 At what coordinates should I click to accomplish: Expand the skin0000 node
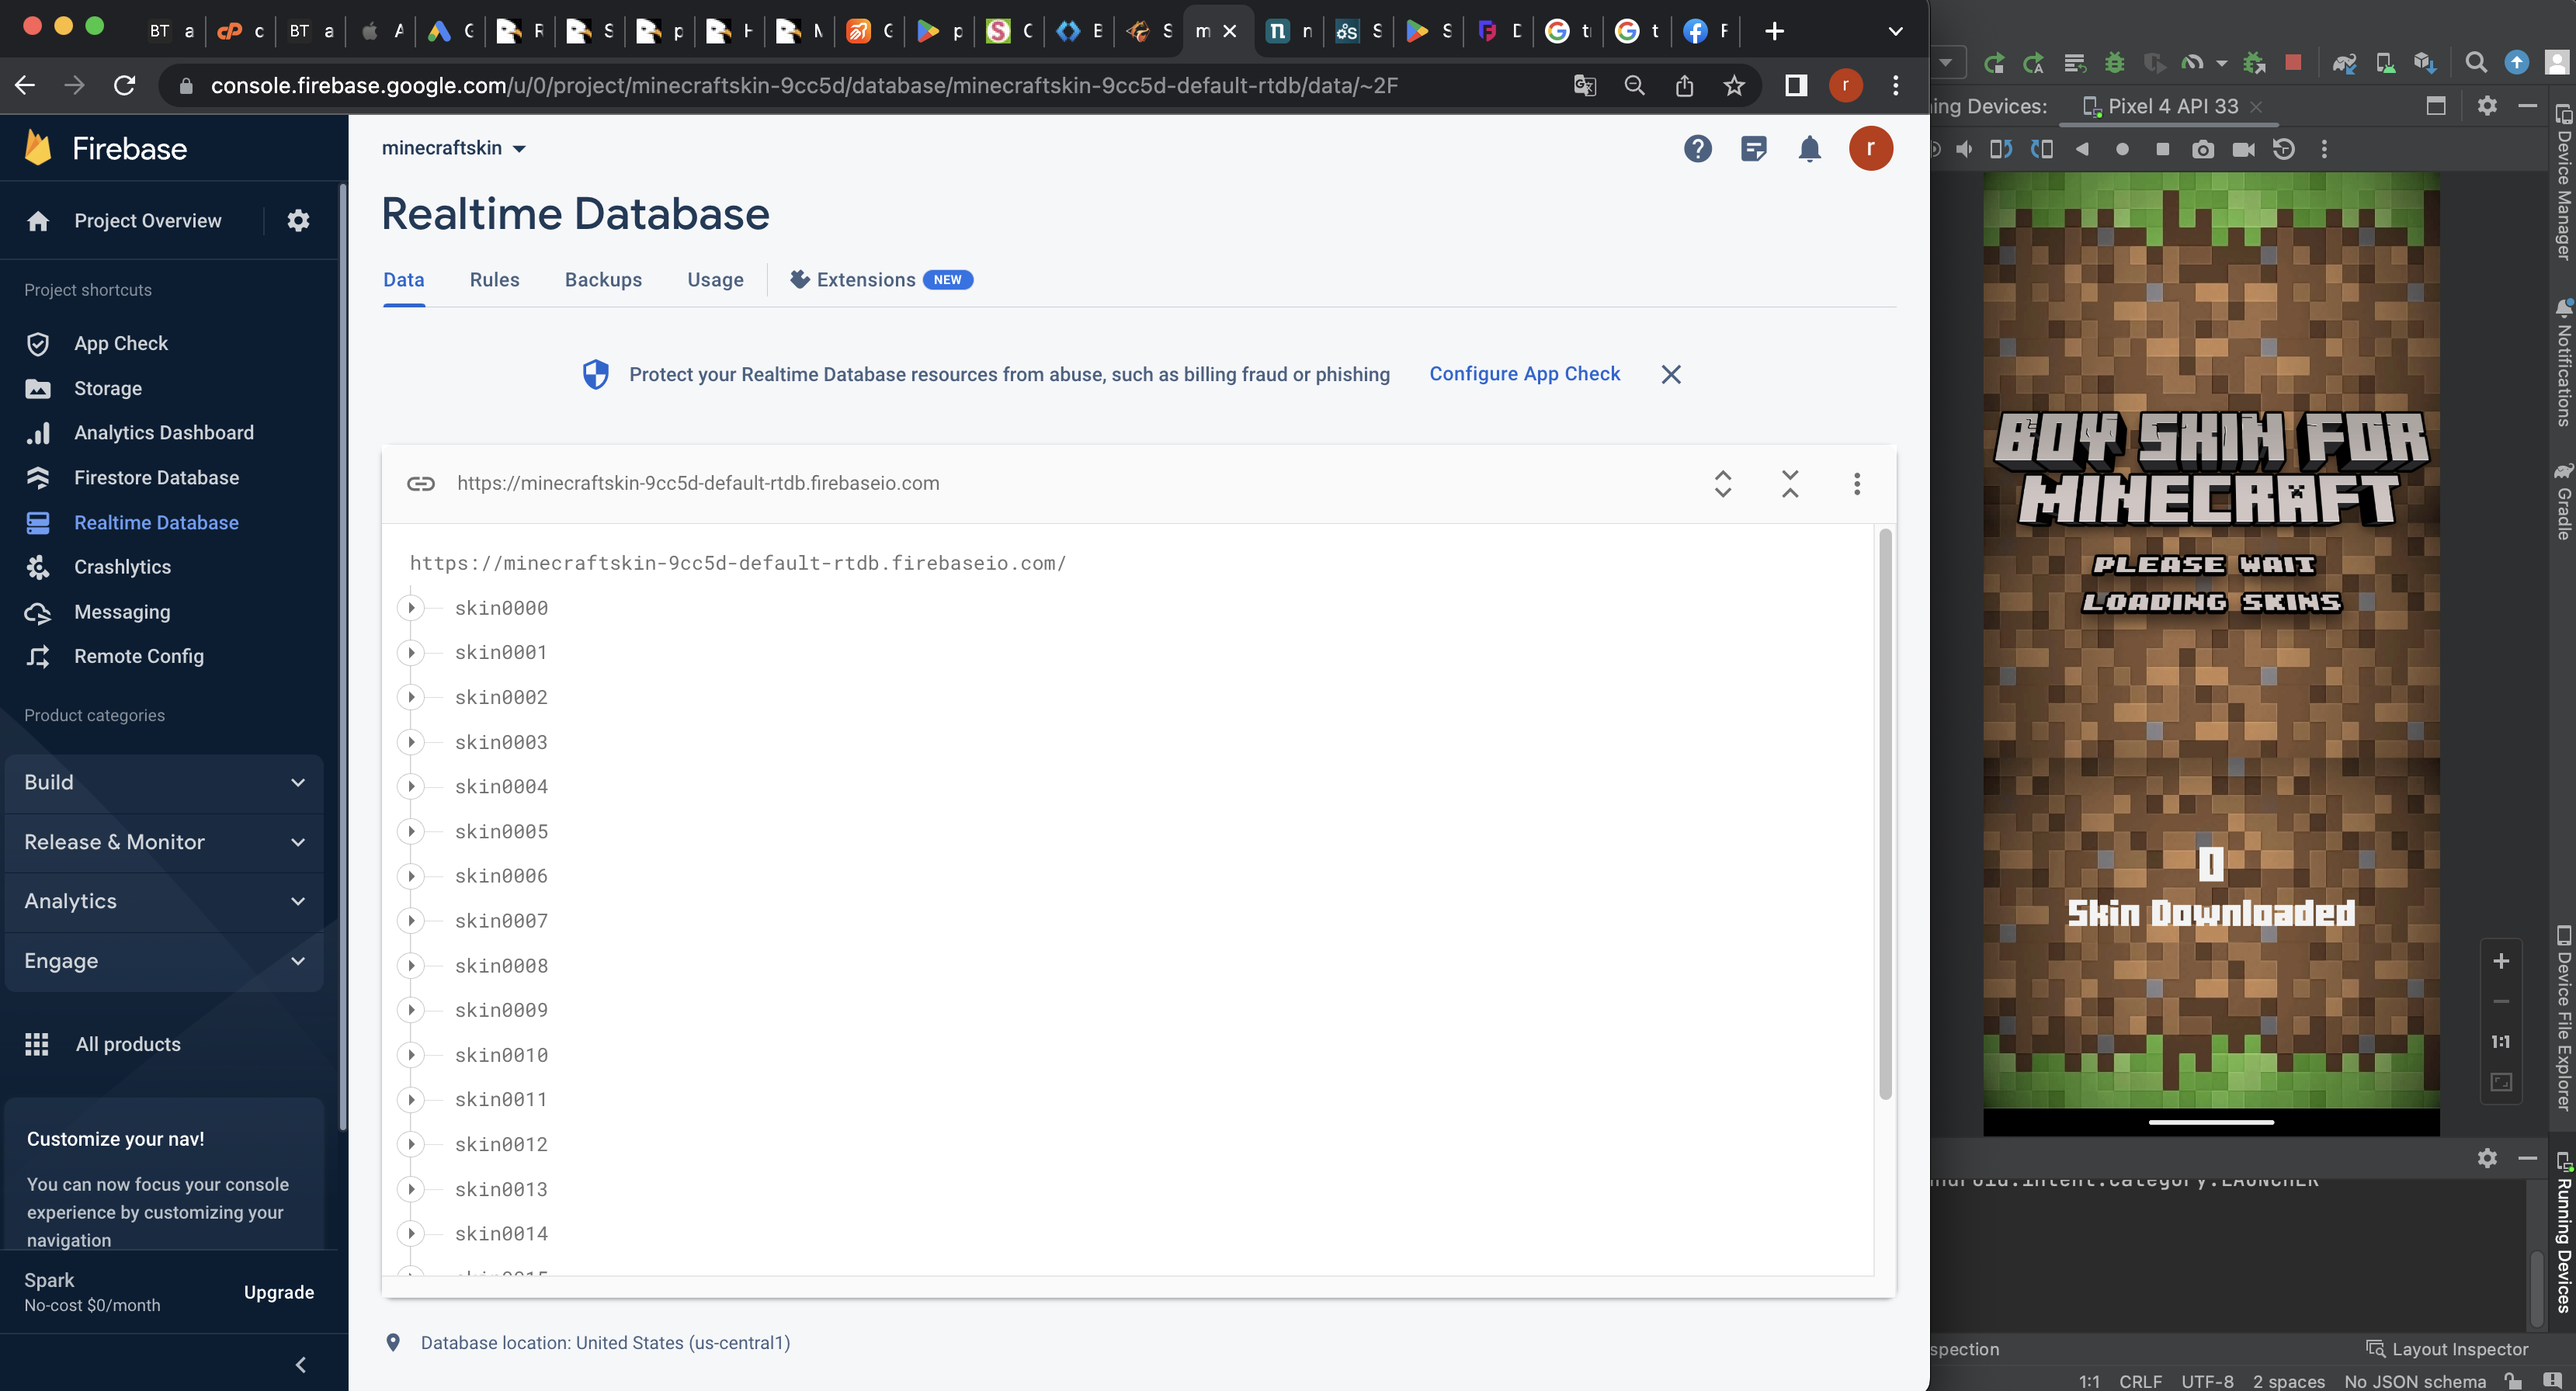(411, 608)
